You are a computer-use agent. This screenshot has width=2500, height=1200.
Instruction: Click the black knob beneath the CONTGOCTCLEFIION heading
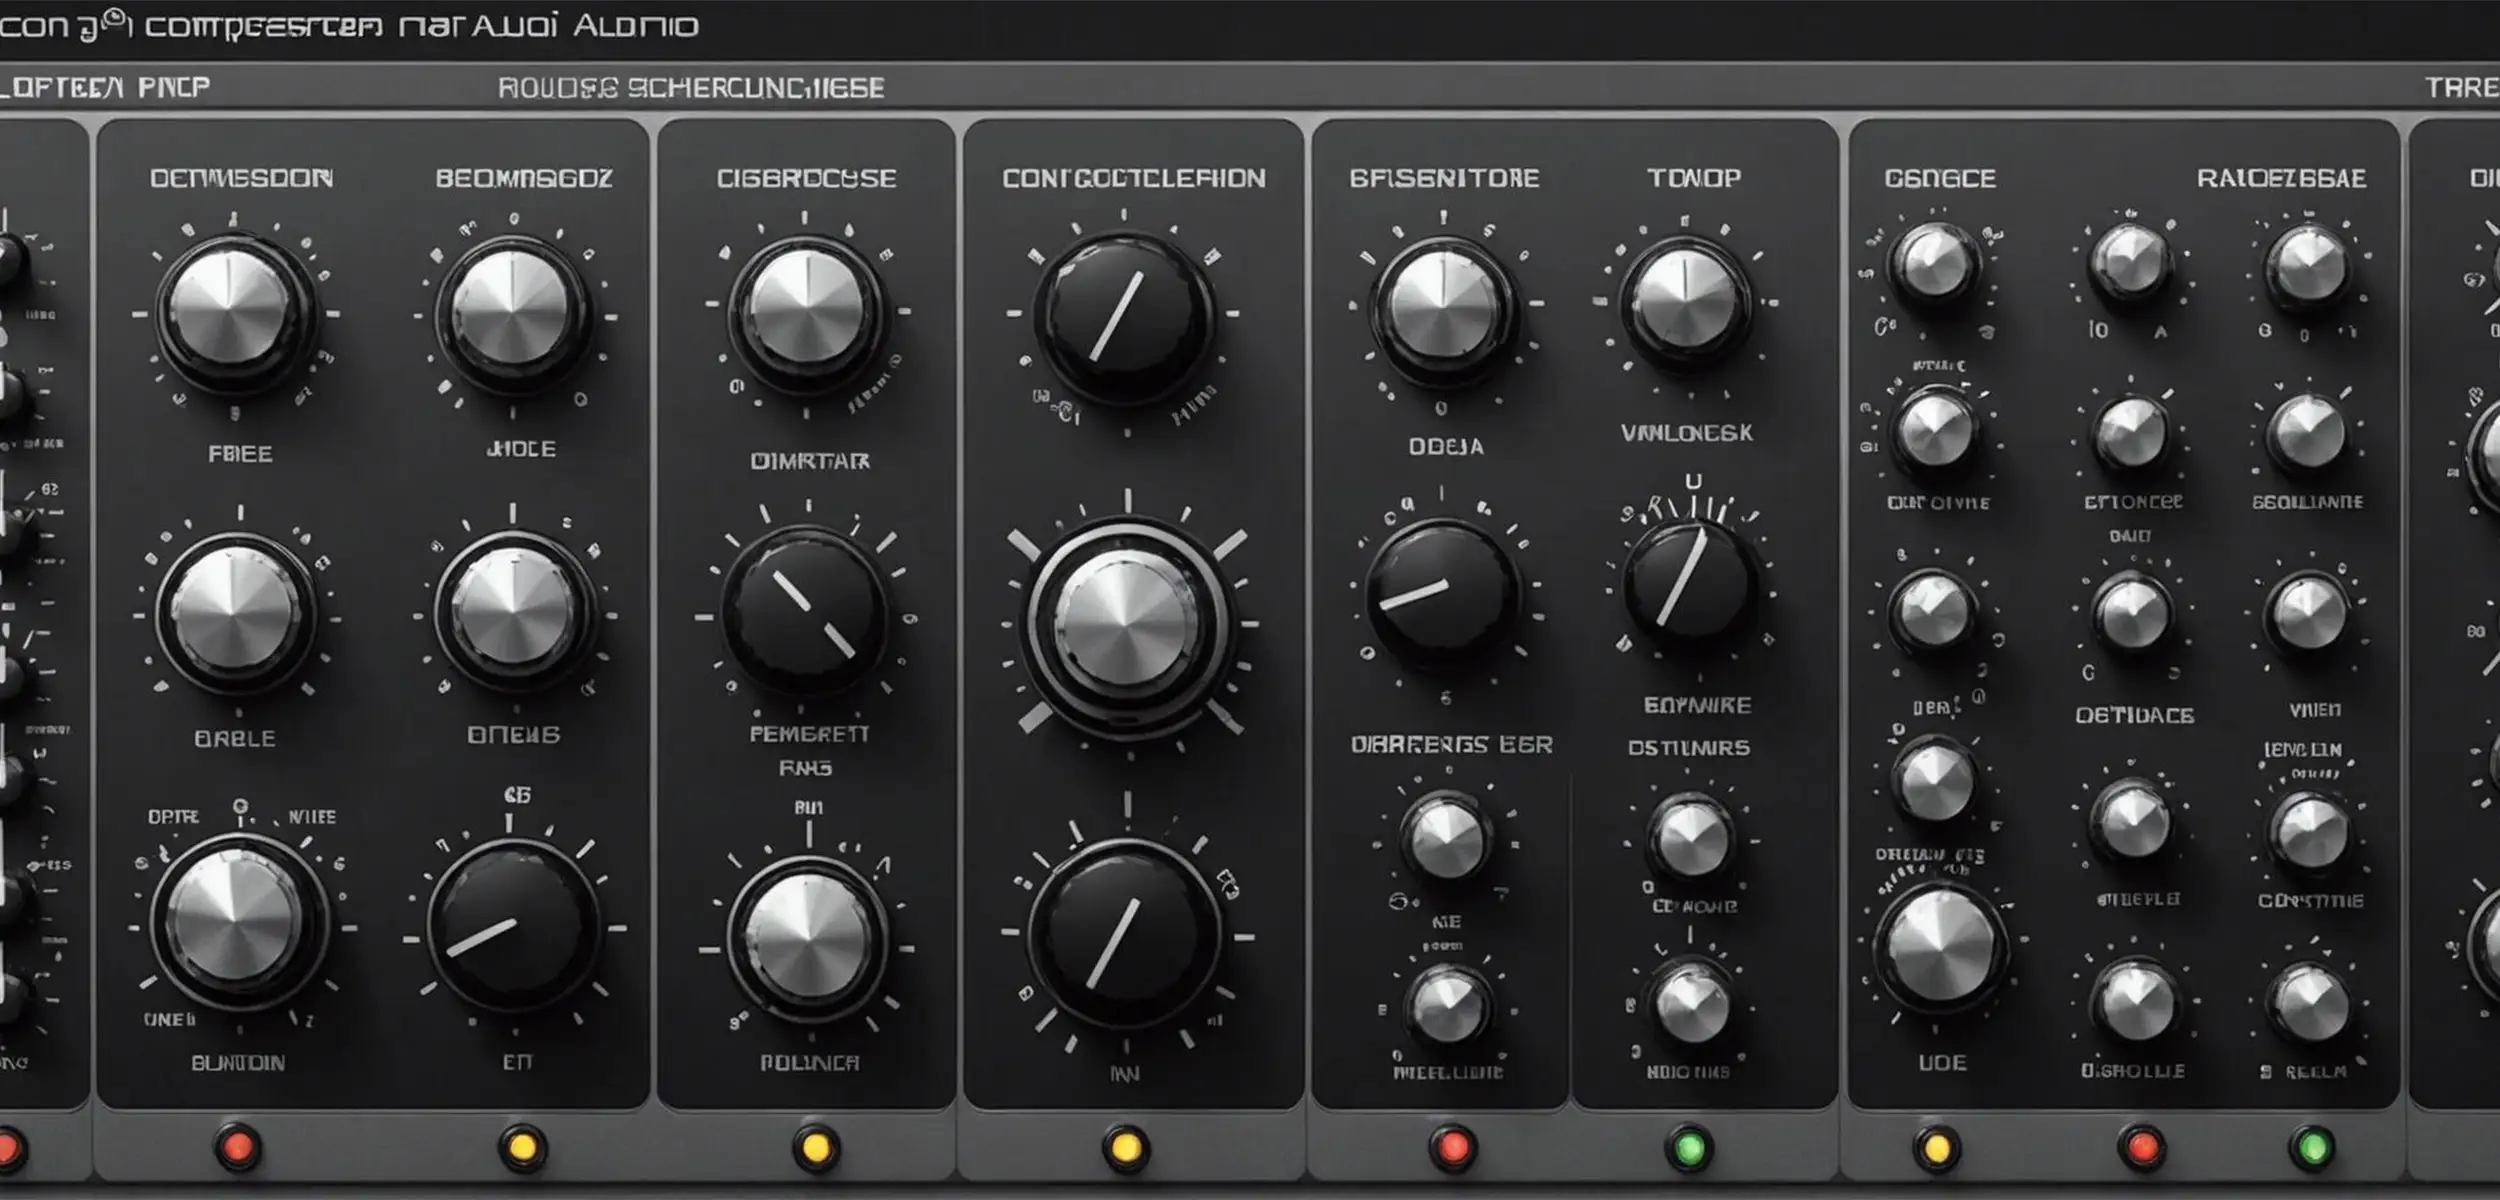coord(1123,318)
